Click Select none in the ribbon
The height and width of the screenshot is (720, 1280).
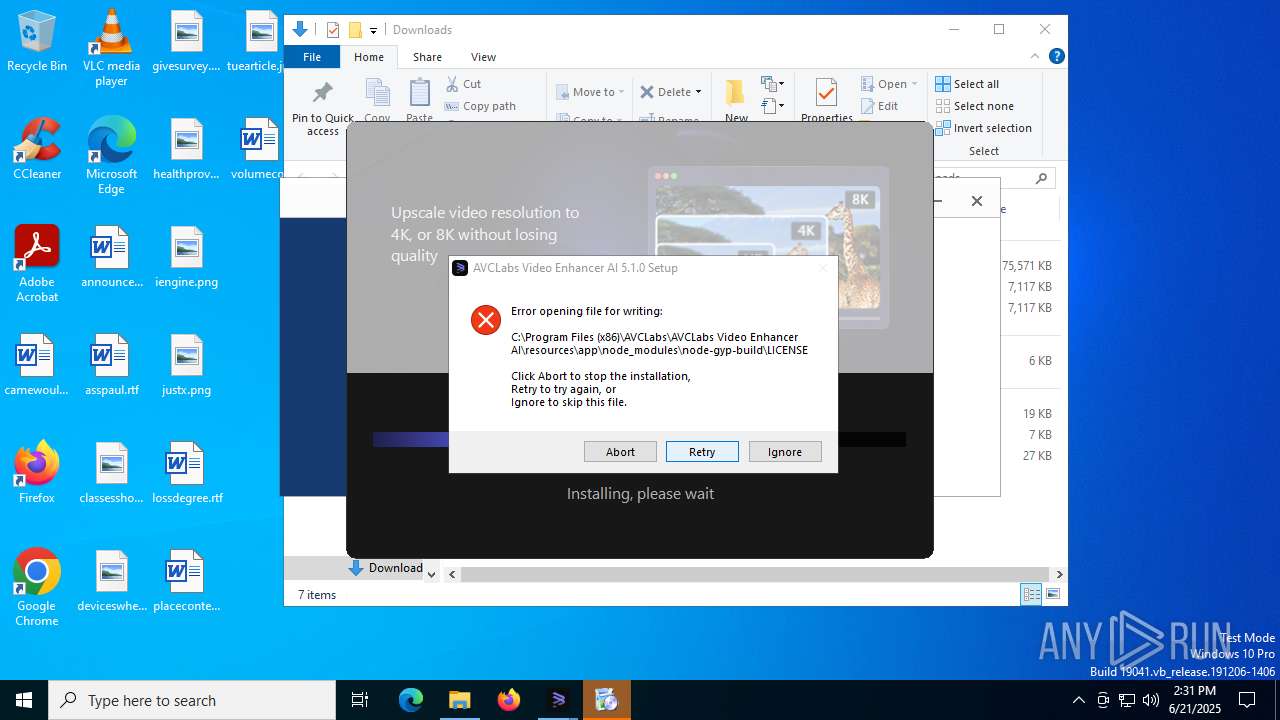(x=975, y=106)
